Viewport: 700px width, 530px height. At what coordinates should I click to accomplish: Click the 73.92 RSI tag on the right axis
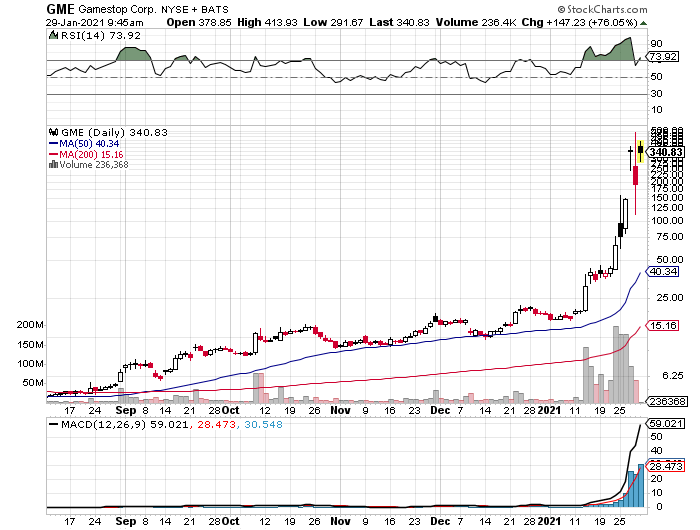tap(662, 57)
